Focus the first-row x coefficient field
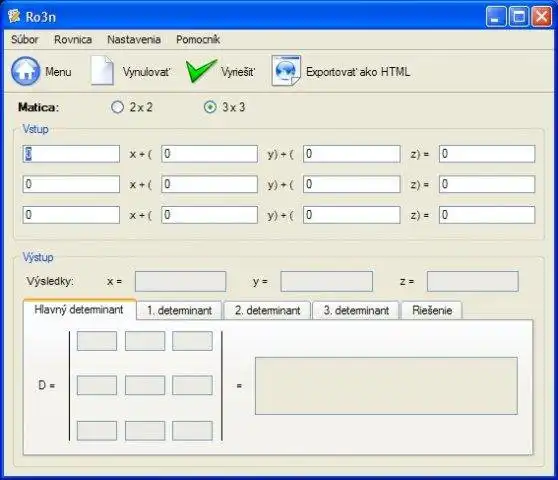Image resolution: width=558 pixels, height=480 pixels. pyautogui.click(x=71, y=154)
